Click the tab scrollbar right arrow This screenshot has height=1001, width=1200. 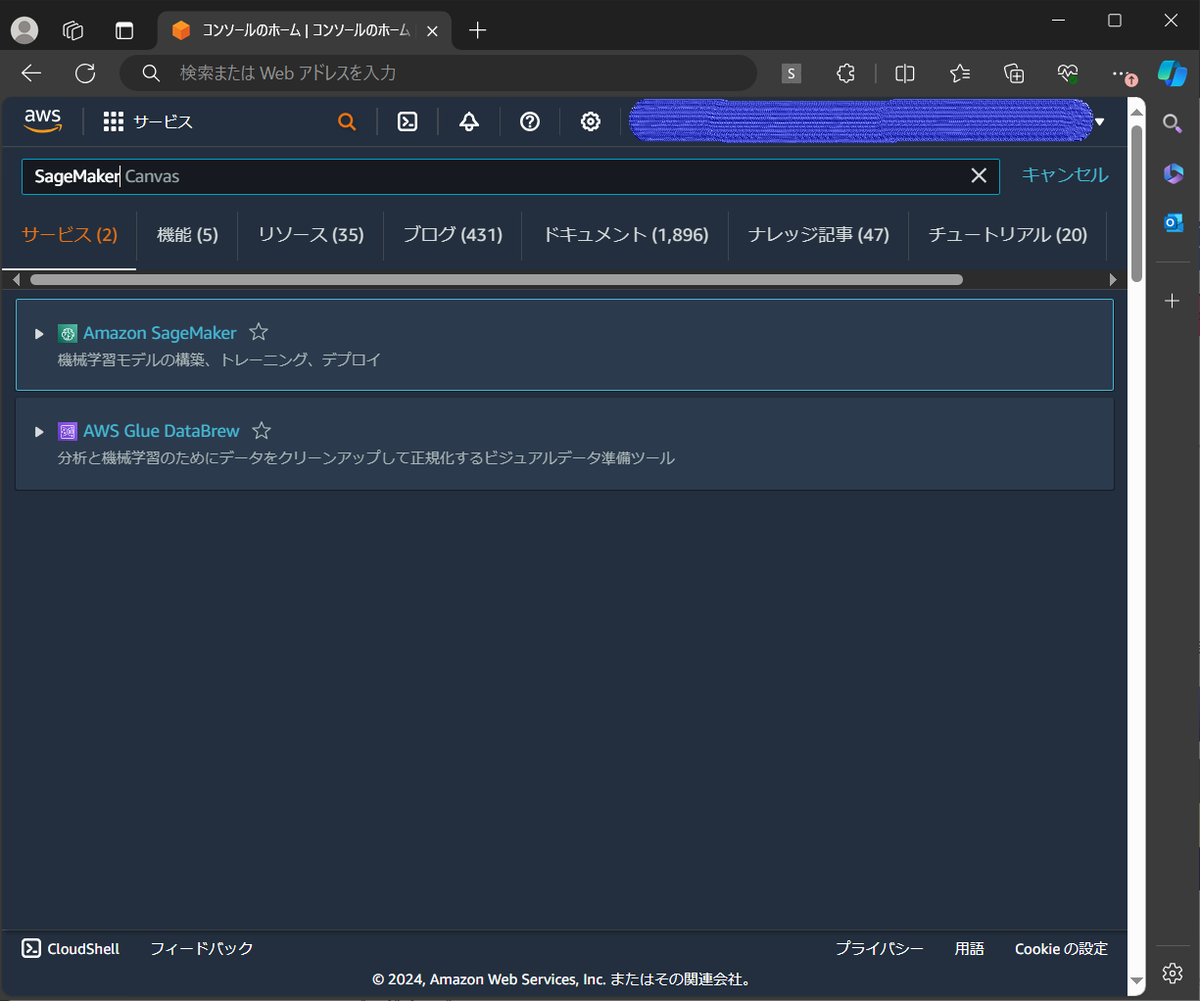coord(1113,280)
